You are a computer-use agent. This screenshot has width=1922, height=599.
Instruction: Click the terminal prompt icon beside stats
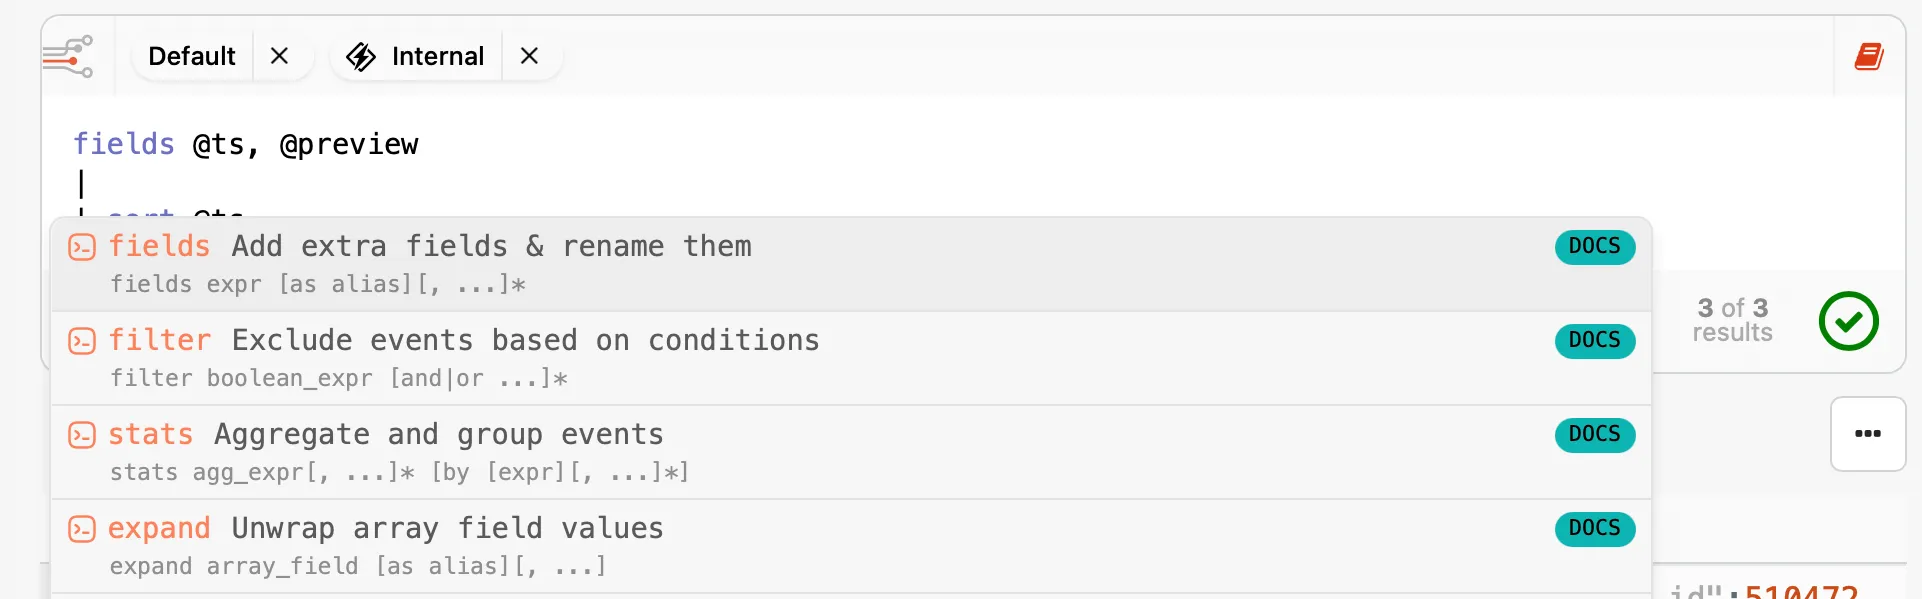82,435
